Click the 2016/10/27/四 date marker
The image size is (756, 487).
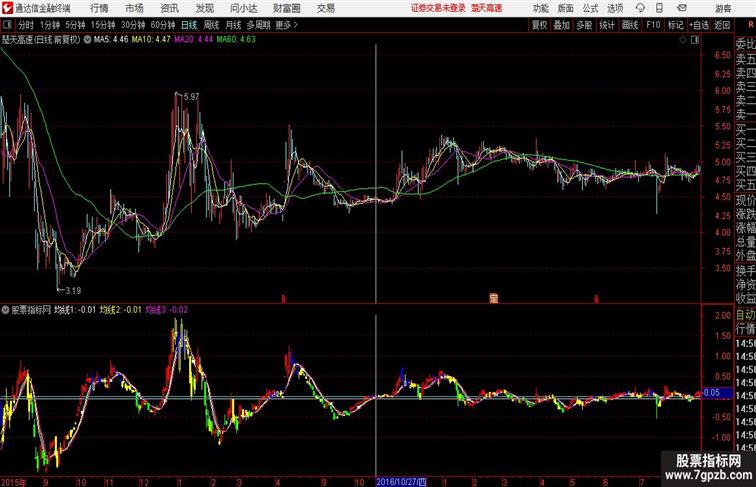(401, 482)
